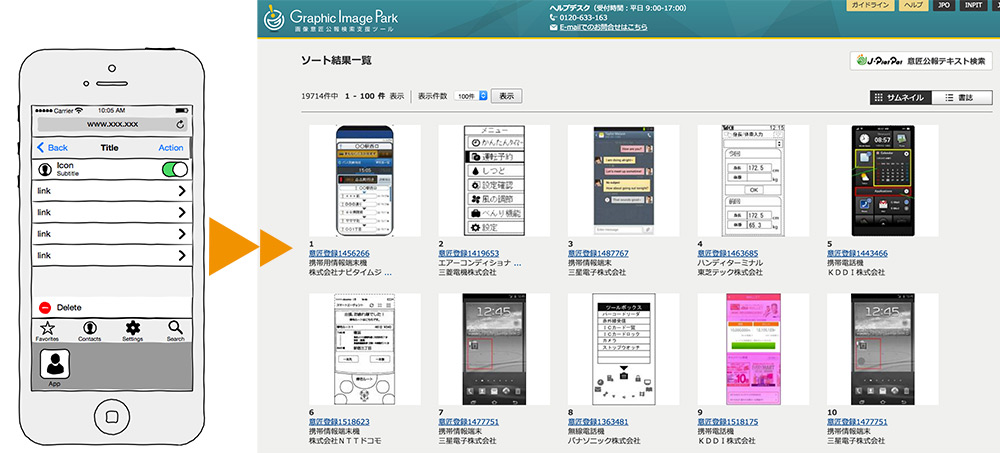
Task: Click the JPO header button
Action: point(945,4)
